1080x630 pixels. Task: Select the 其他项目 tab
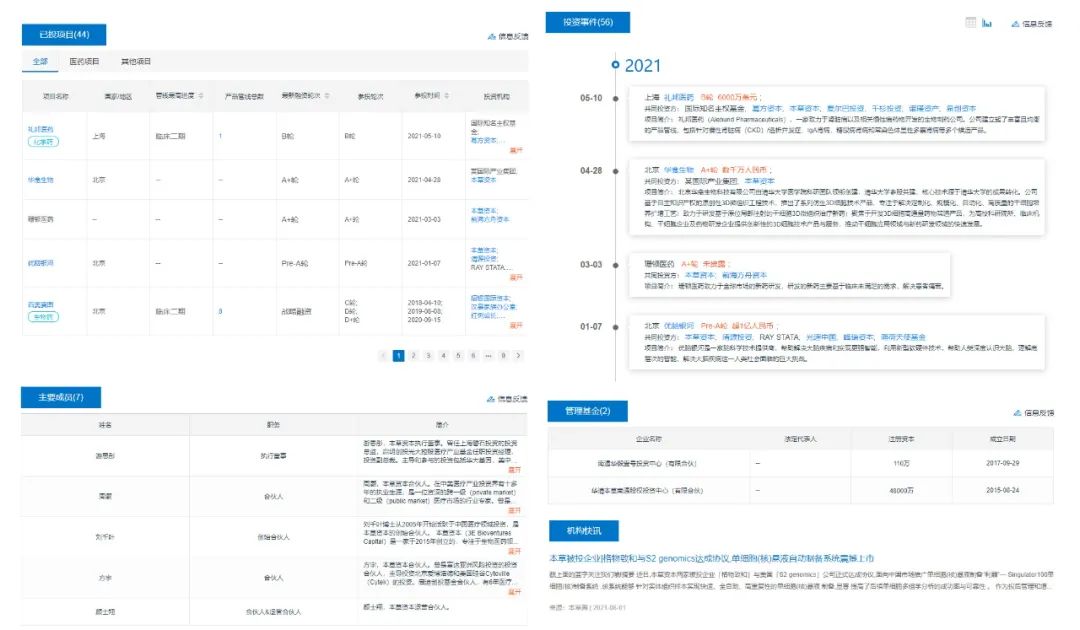[x=136, y=61]
